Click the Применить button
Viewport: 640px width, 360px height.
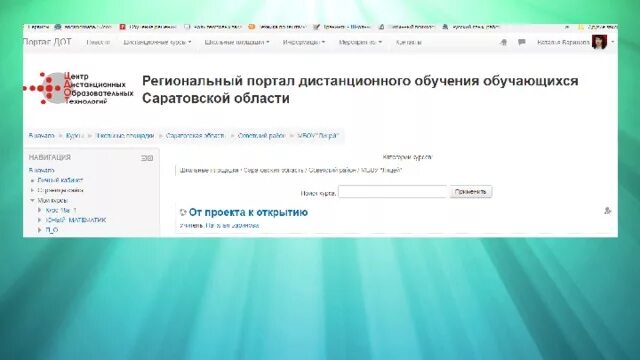coord(471,192)
